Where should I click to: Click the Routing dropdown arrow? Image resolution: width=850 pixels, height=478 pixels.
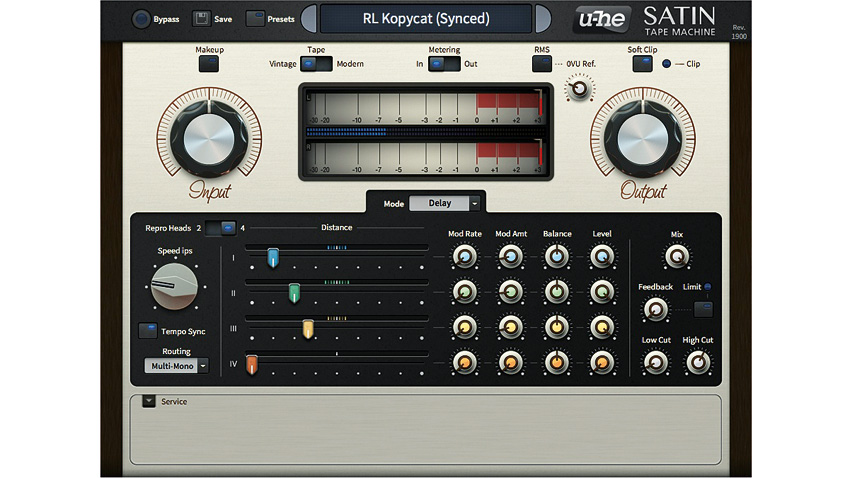203,366
